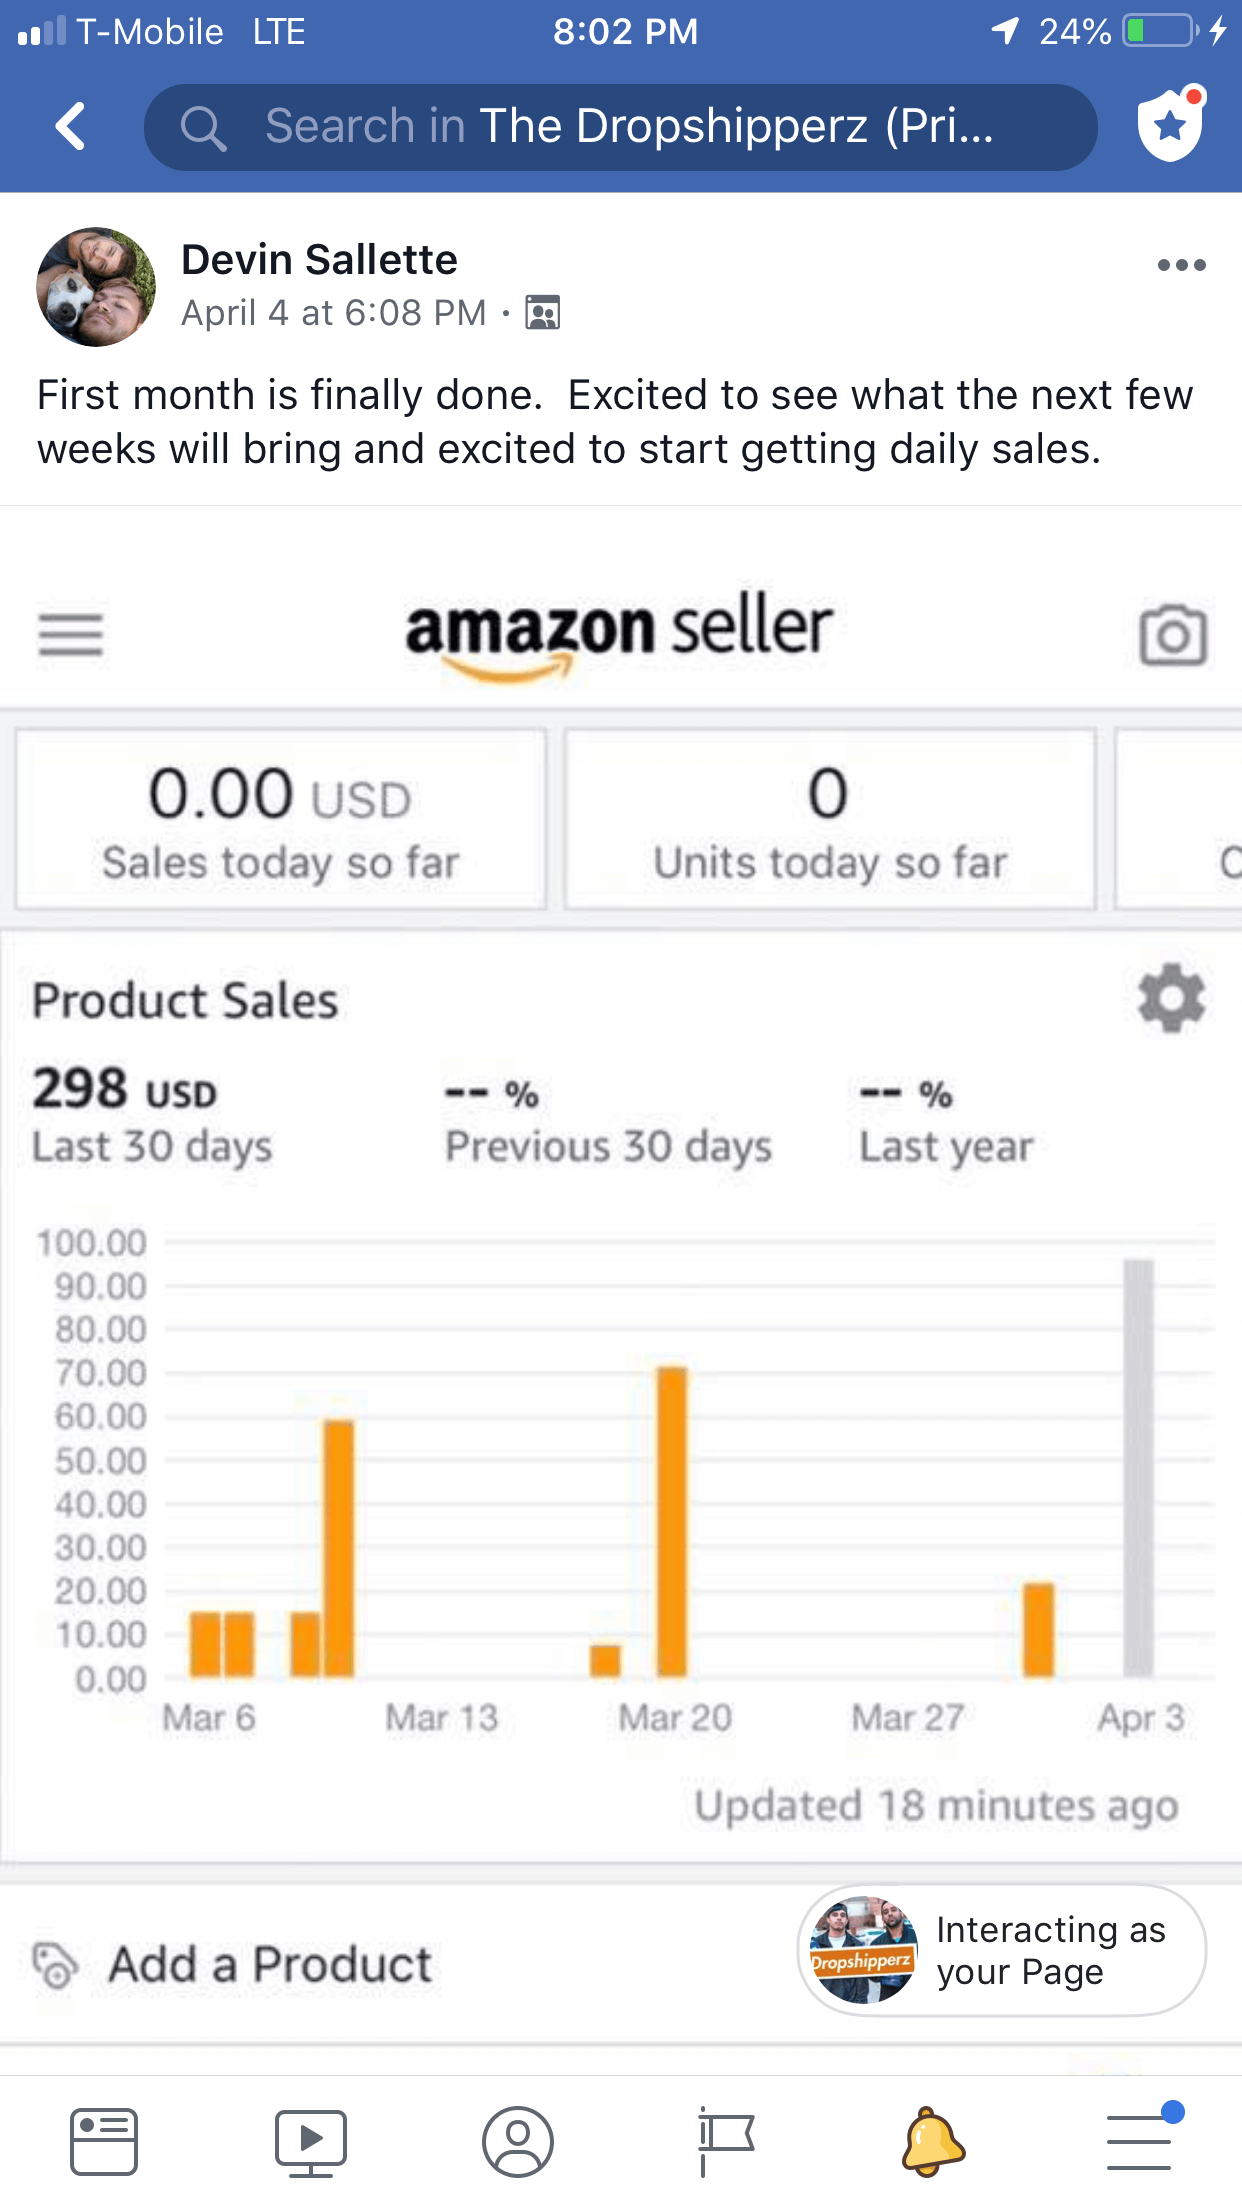
Task: Open post options three-dot menu
Action: tap(1181, 265)
